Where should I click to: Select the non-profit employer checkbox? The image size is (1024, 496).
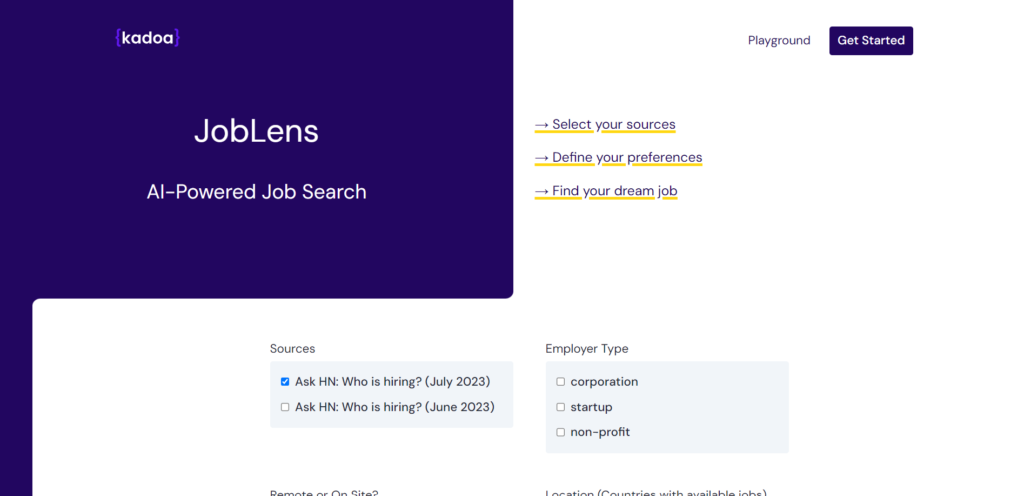[x=561, y=432]
